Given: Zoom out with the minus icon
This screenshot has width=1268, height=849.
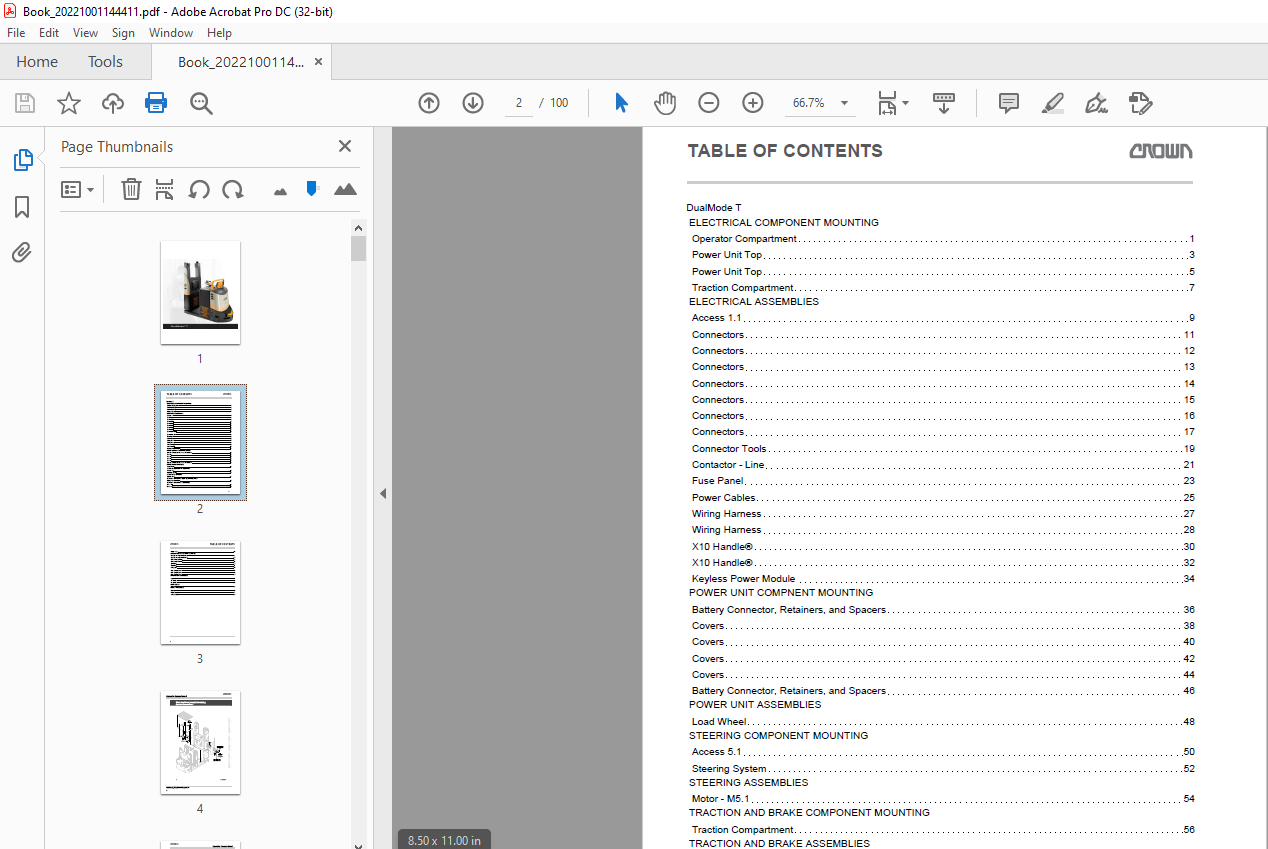Looking at the screenshot, I should [709, 103].
